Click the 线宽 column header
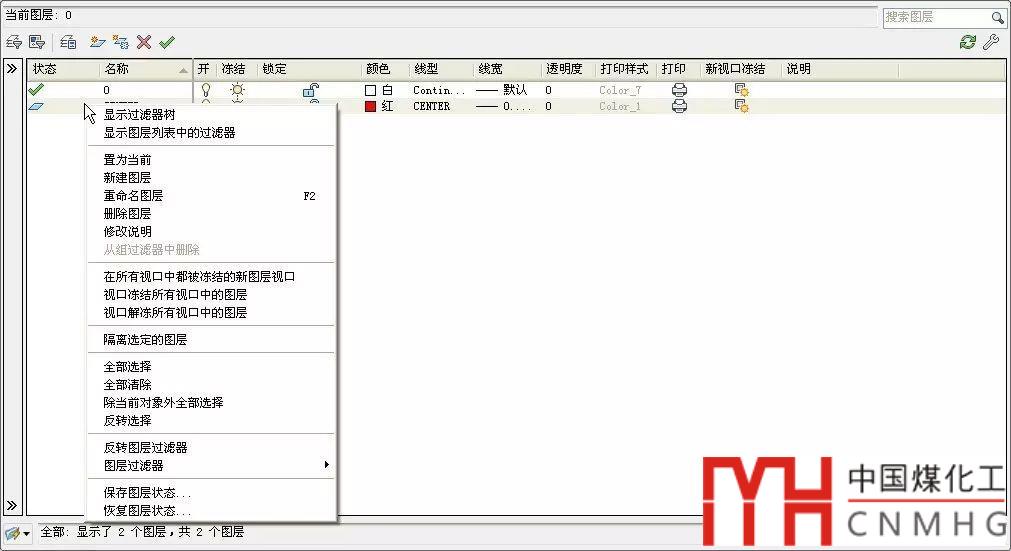 [x=507, y=69]
